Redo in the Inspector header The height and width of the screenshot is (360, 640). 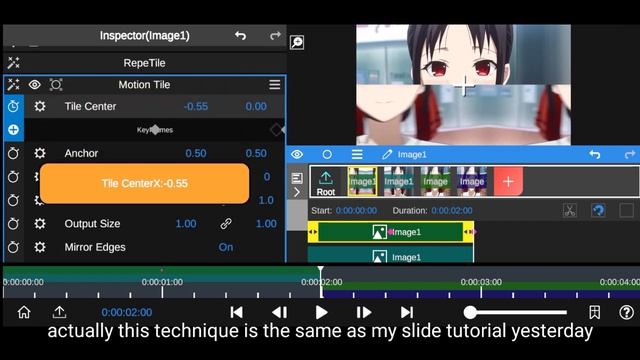coord(275,36)
